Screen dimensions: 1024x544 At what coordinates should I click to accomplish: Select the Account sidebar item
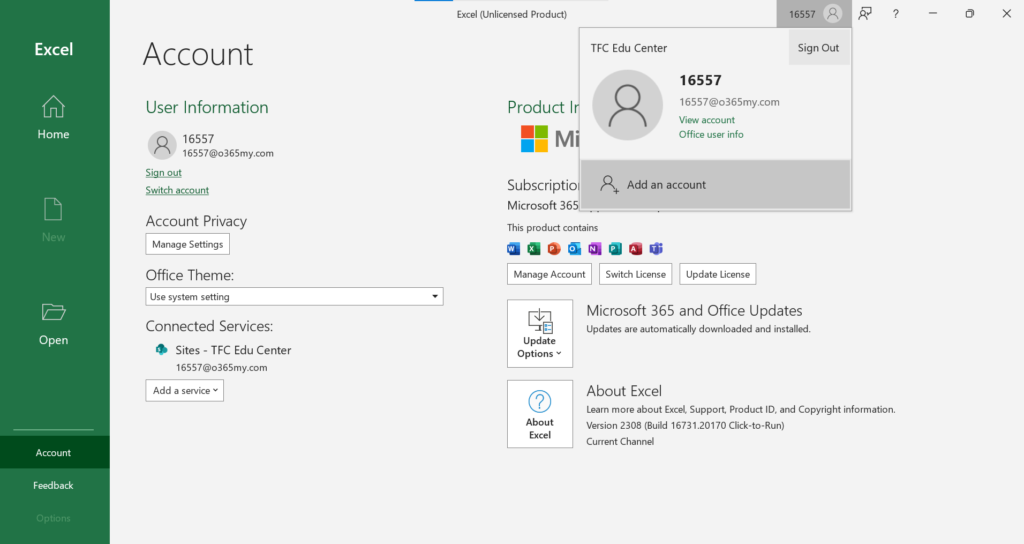coord(54,453)
